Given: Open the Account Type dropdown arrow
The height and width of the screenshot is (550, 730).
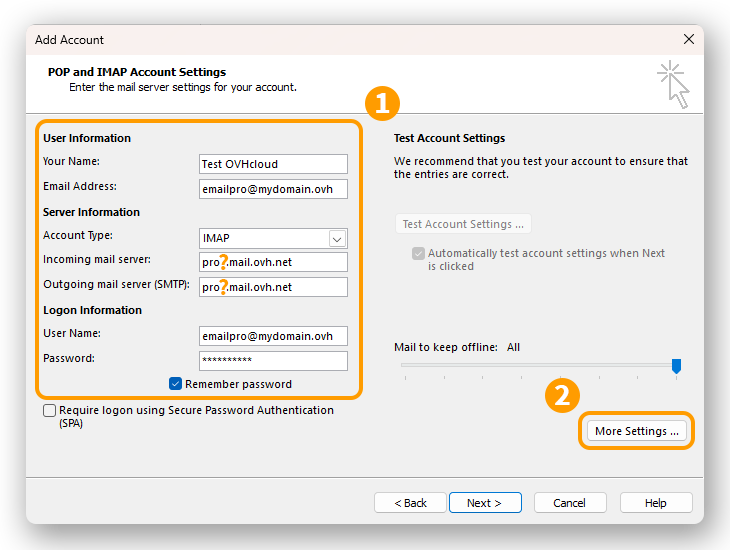Looking at the screenshot, I should 337,238.
